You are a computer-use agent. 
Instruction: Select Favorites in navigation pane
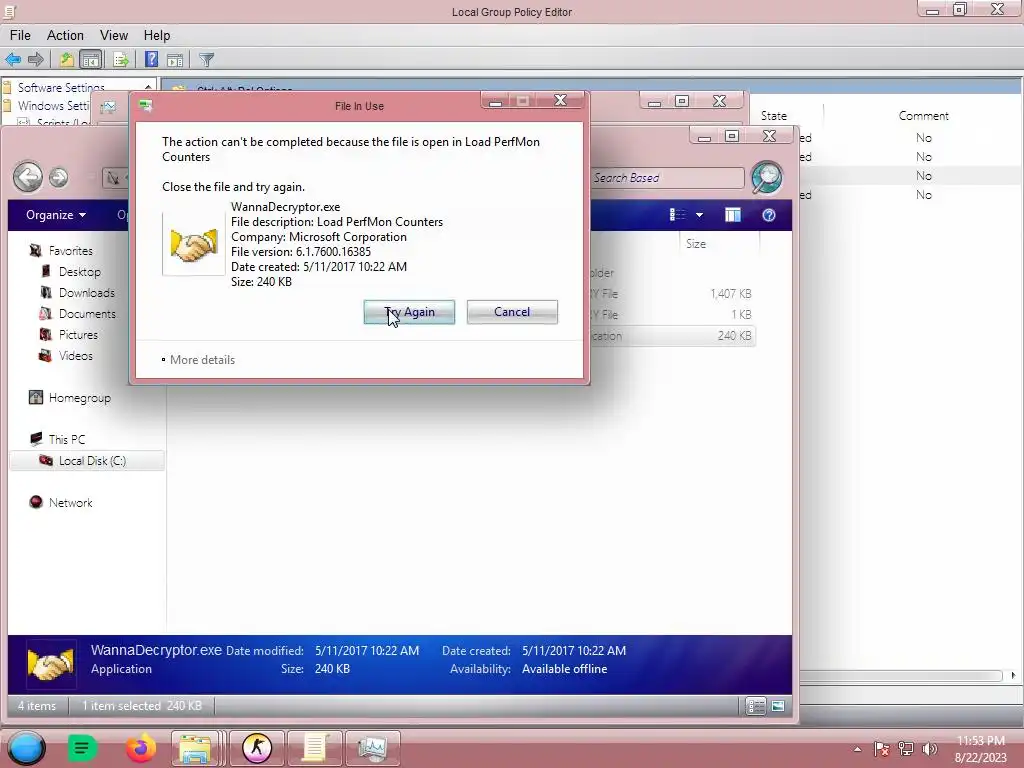tap(71, 251)
